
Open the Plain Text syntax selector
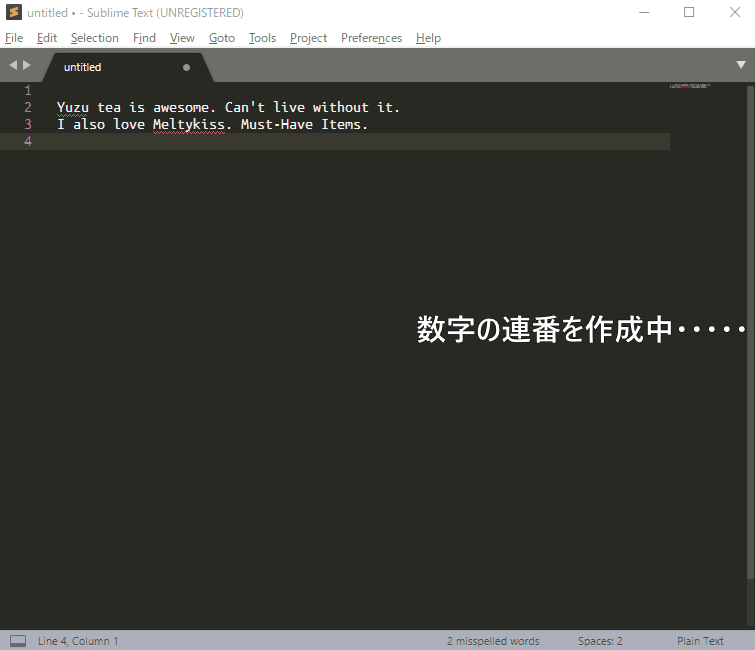click(700, 641)
